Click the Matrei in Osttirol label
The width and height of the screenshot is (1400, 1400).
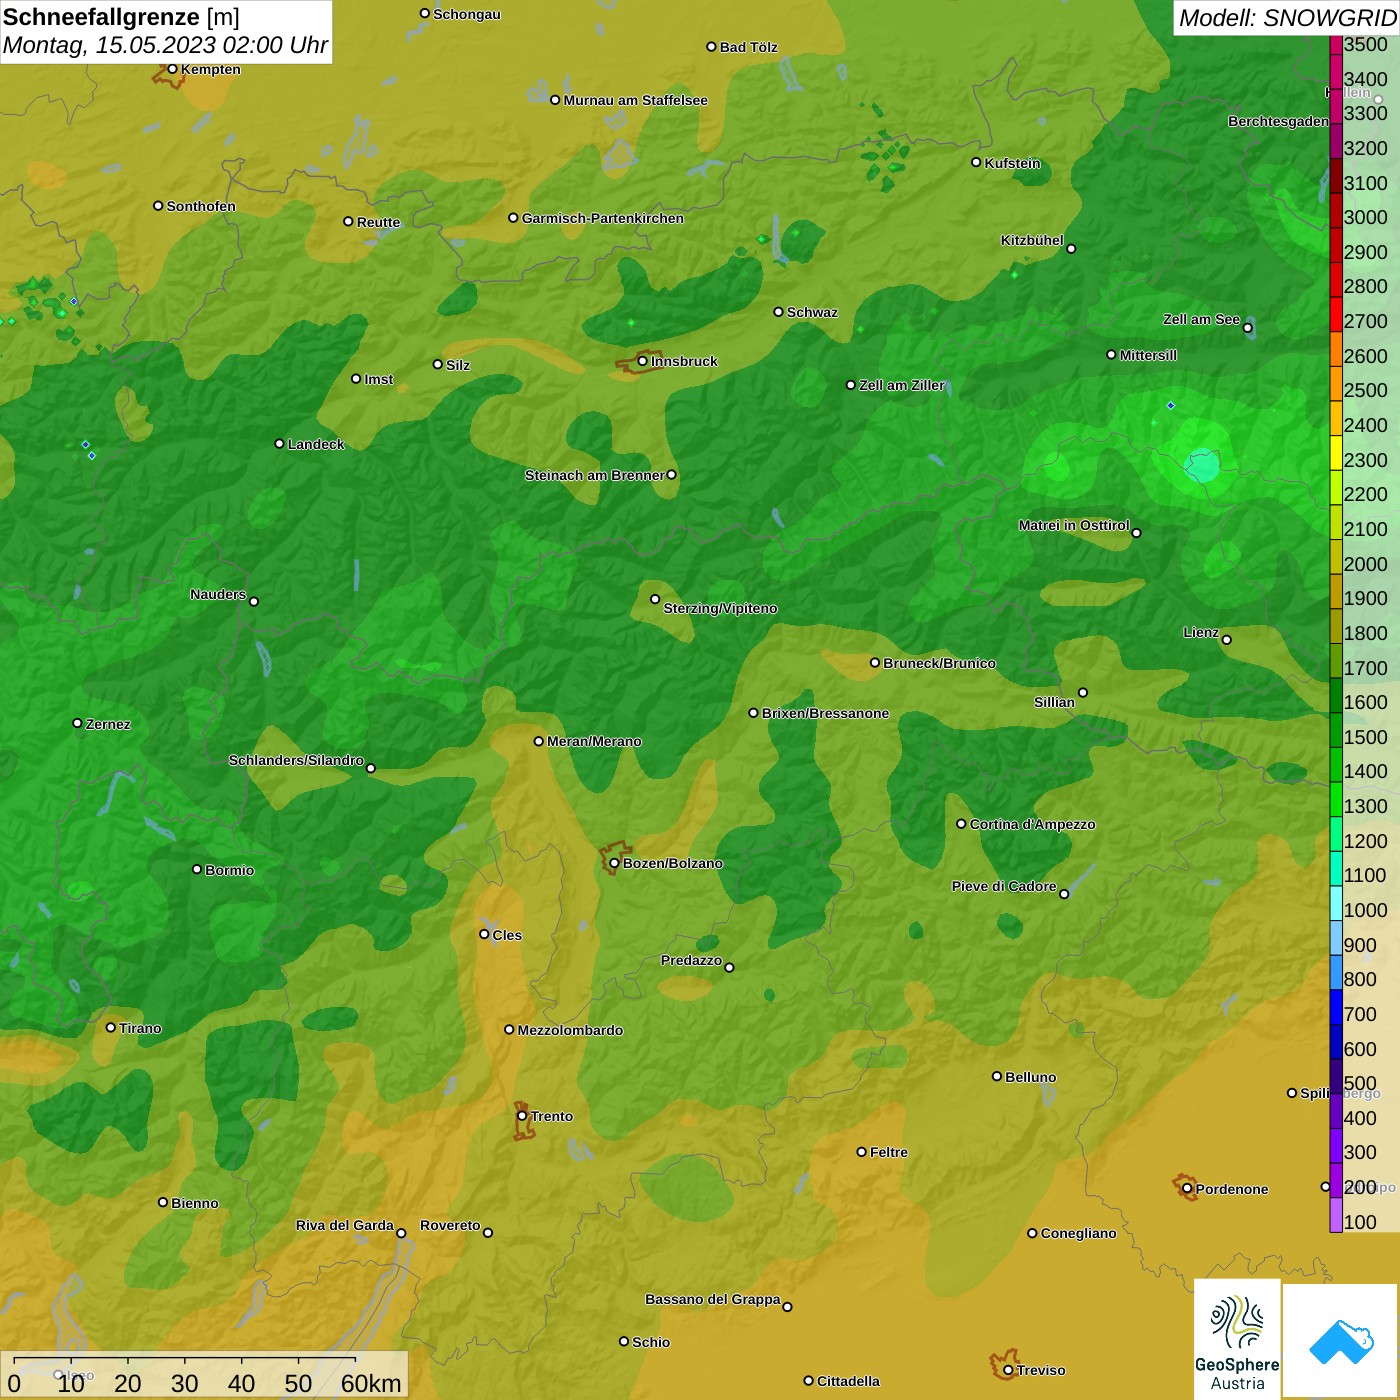click(x=1074, y=525)
